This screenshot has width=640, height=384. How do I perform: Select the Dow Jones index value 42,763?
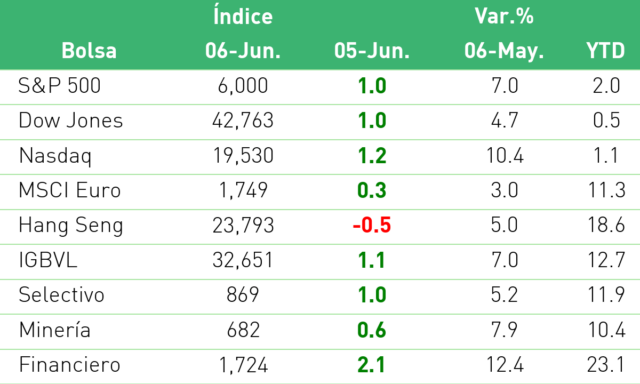point(243,121)
